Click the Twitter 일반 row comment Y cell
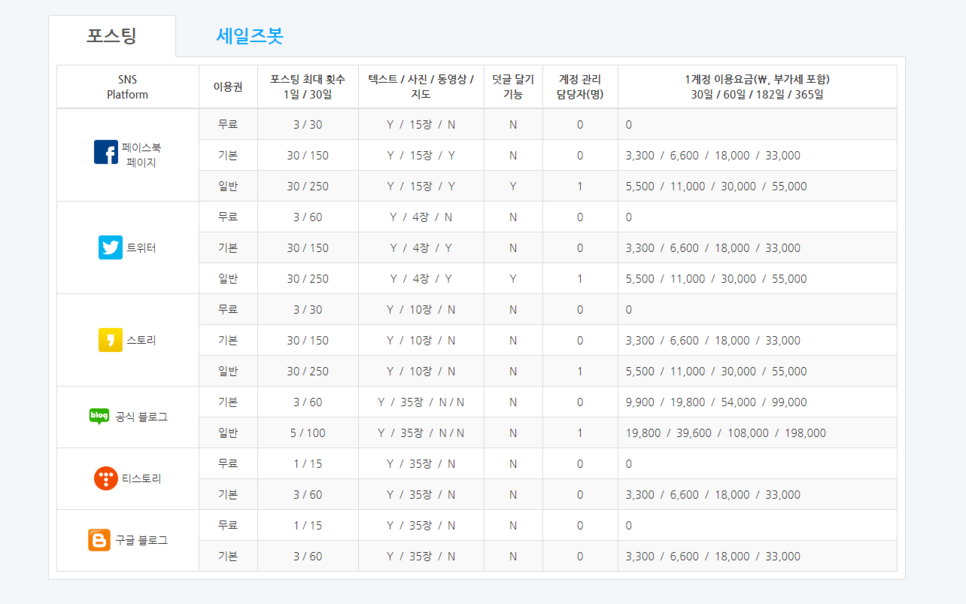966x604 pixels. click(x=513, y=279)
